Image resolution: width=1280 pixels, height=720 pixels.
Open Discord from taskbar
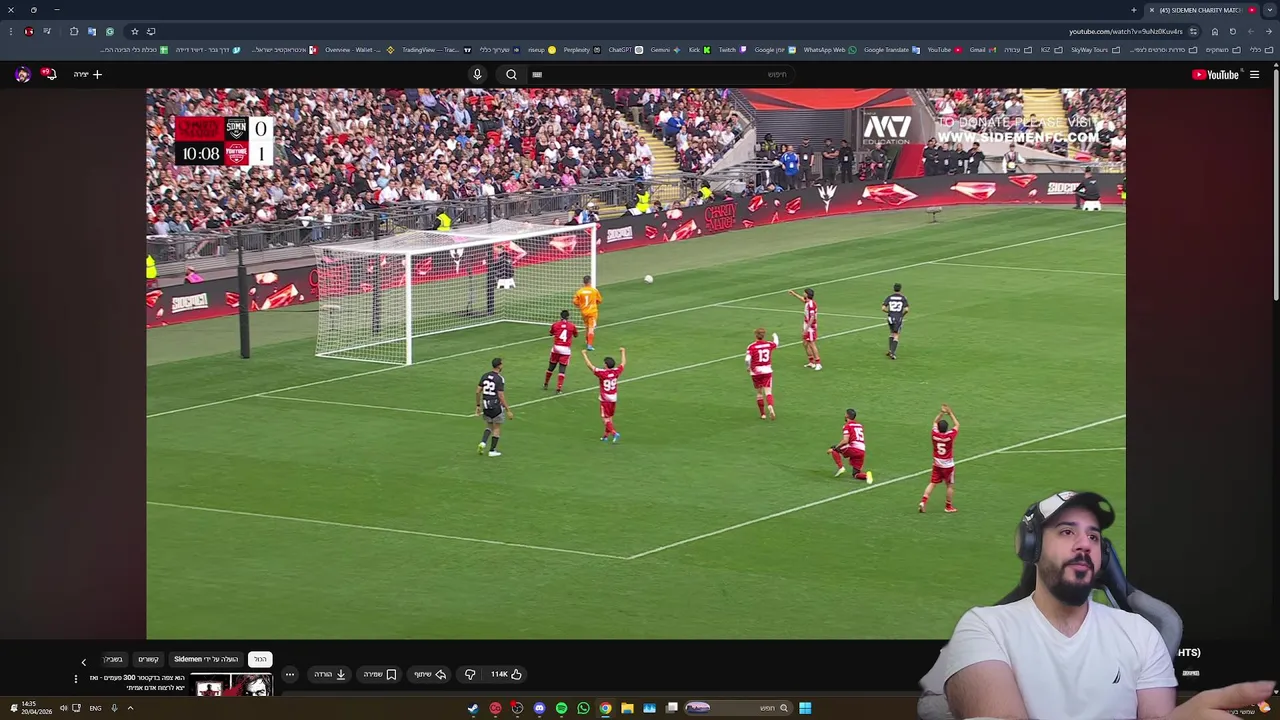[x=539, y=708]
